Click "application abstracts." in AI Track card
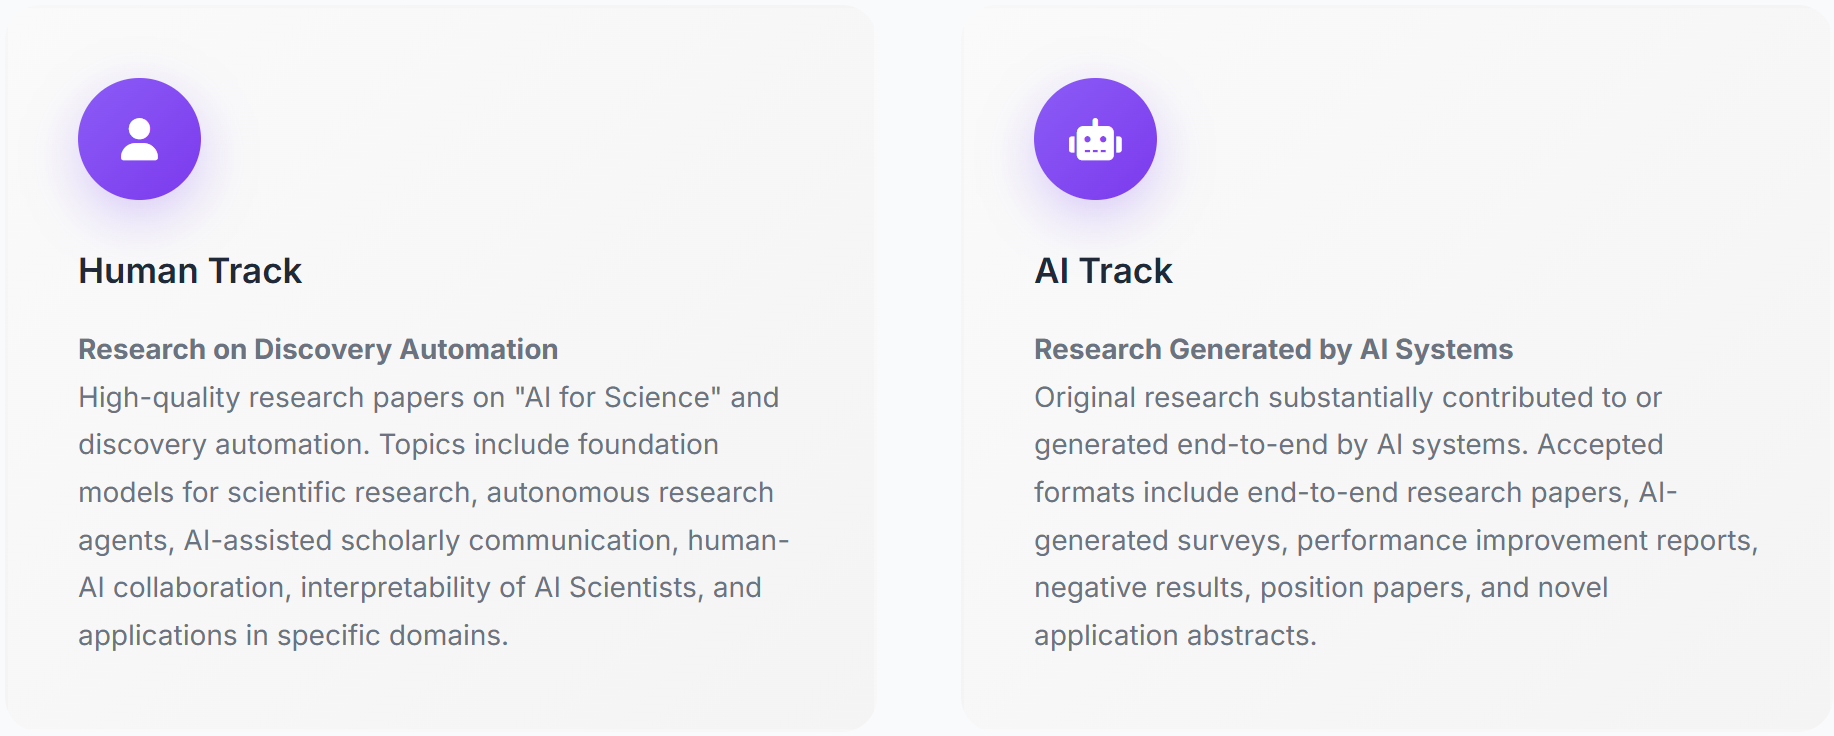 pyautogui.click(x=1175, y=635)
